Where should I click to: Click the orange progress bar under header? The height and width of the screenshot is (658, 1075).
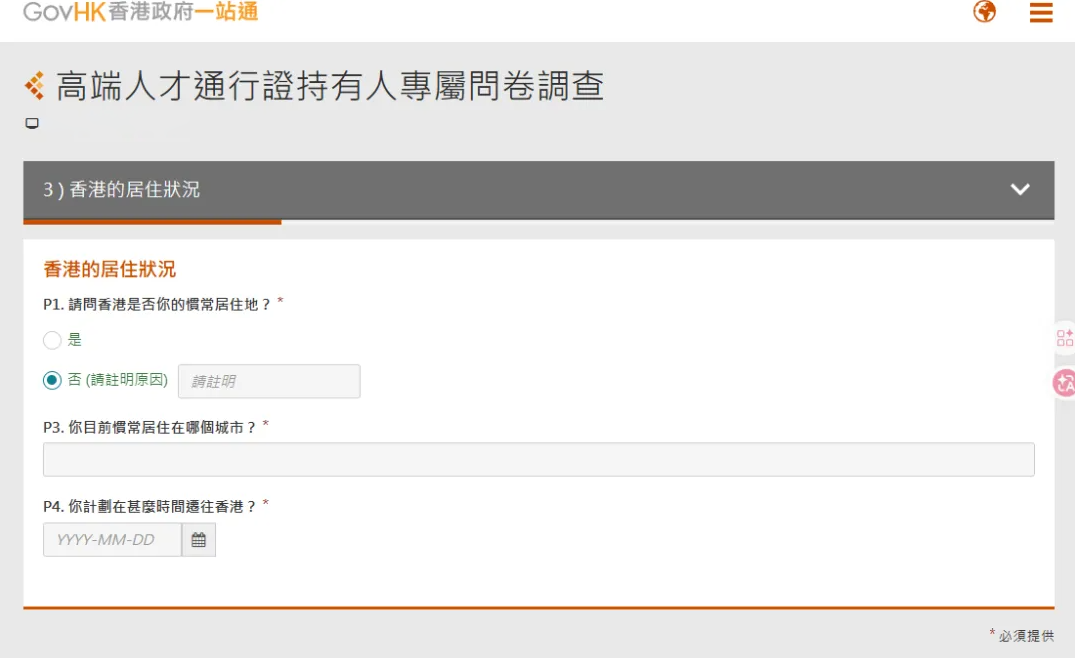click(x=152, y=222)
